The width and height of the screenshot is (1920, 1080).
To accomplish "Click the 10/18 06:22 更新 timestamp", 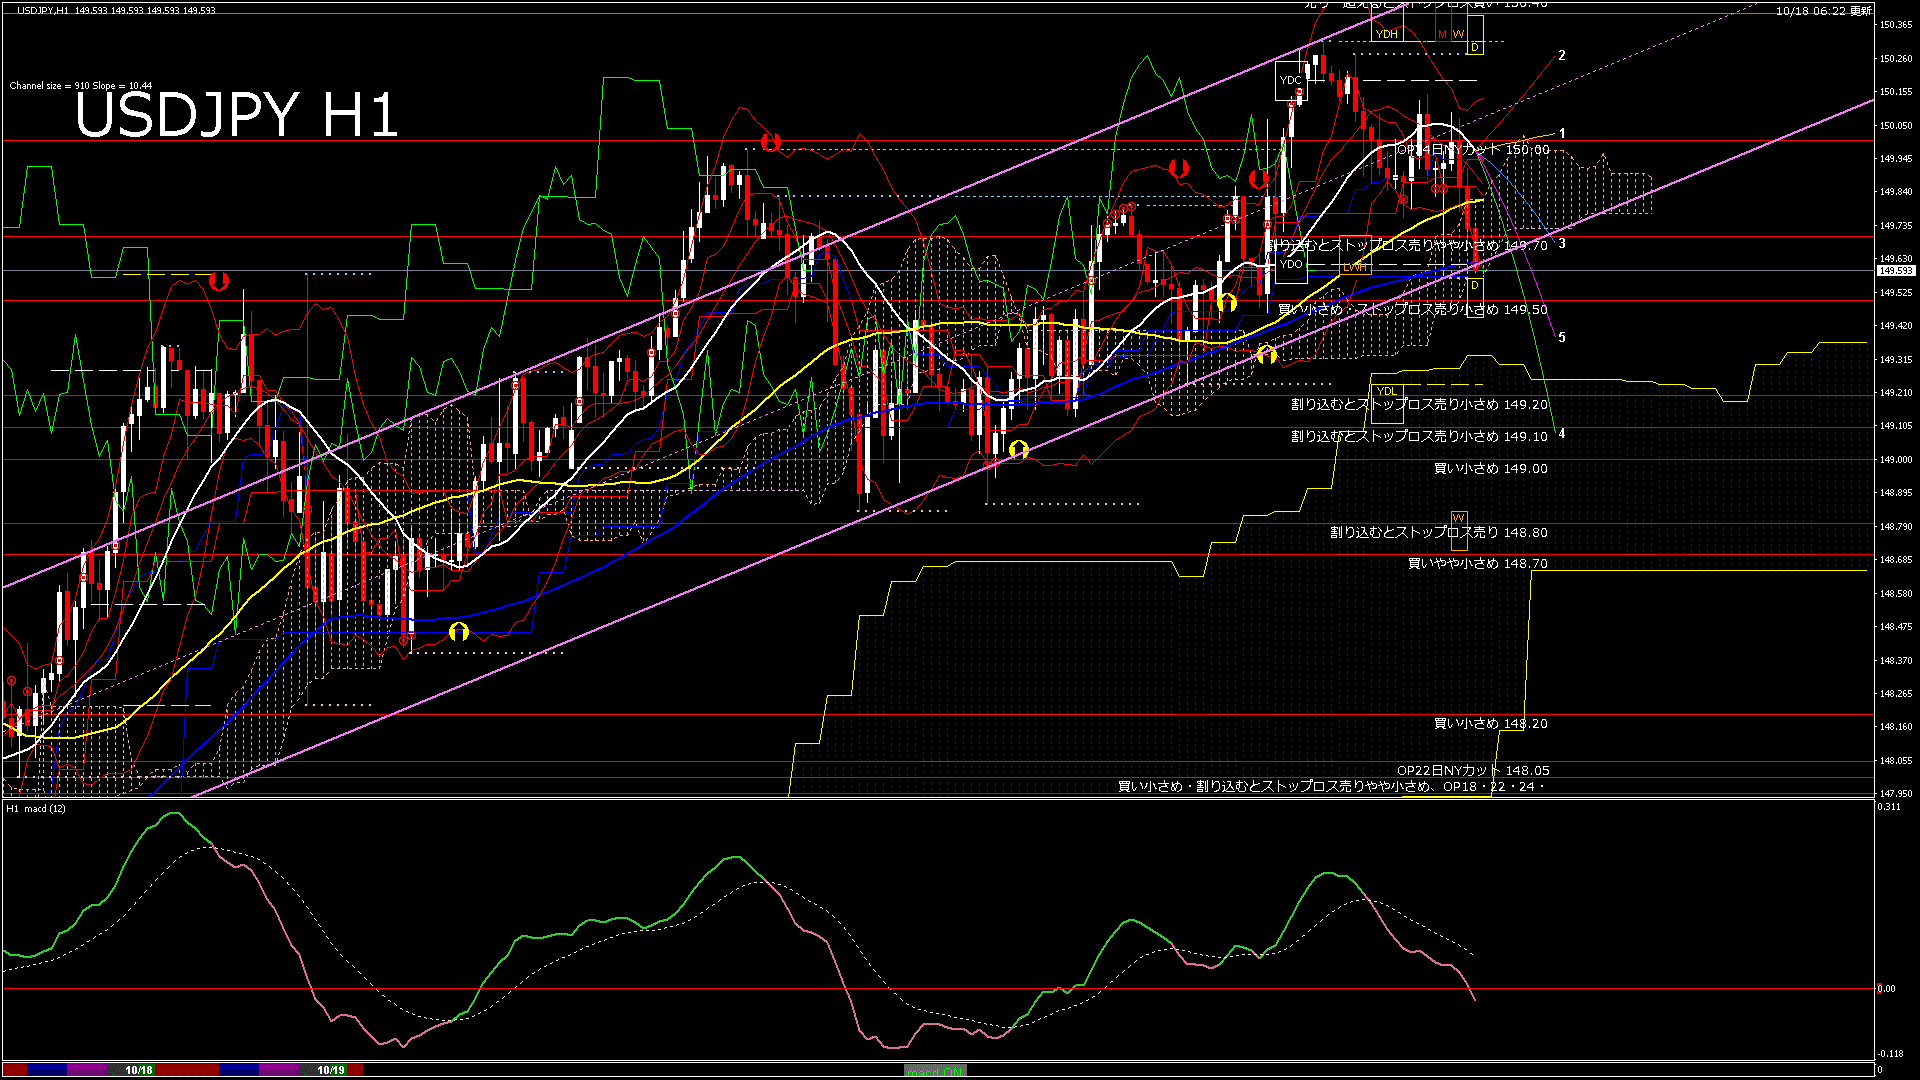I will [x=1823, y=11].
